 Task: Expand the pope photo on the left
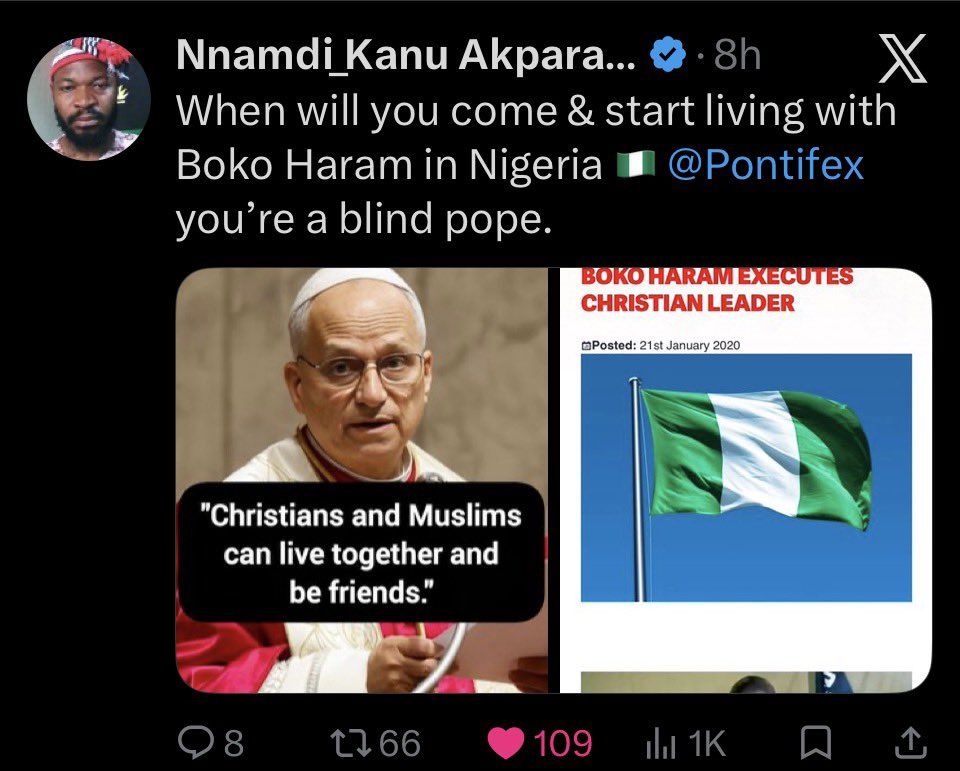[x=362, y=480]
